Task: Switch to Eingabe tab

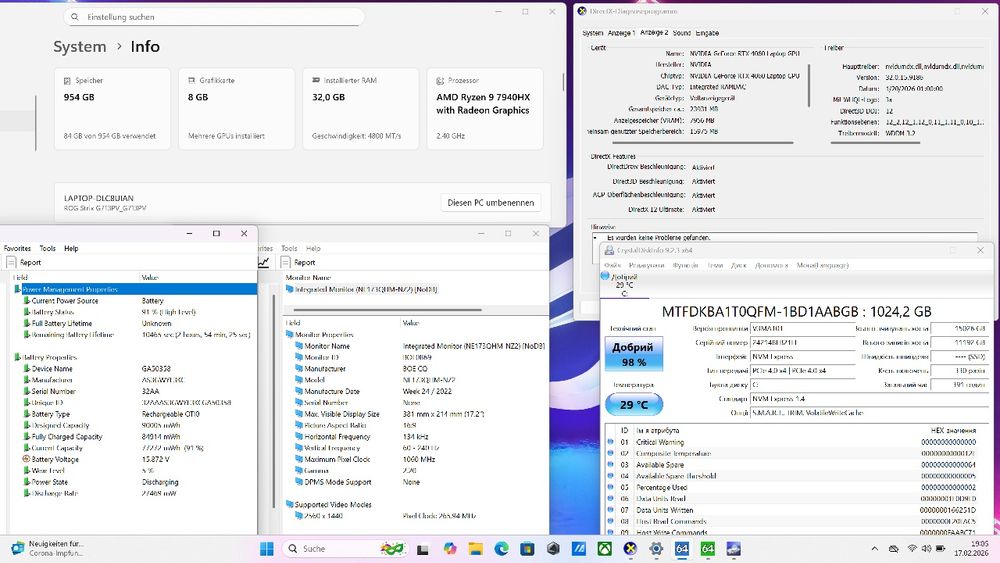Action: [x=707, y=33]
